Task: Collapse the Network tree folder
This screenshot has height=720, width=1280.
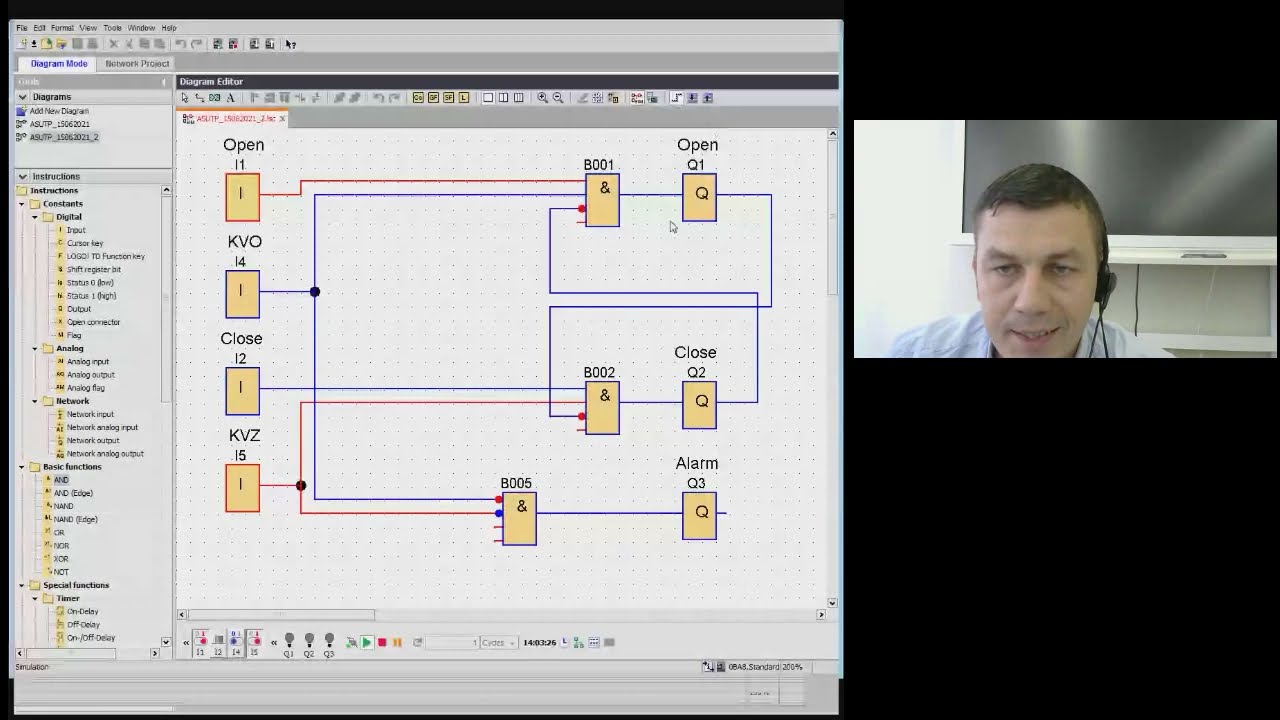Action: pos(35,401)
